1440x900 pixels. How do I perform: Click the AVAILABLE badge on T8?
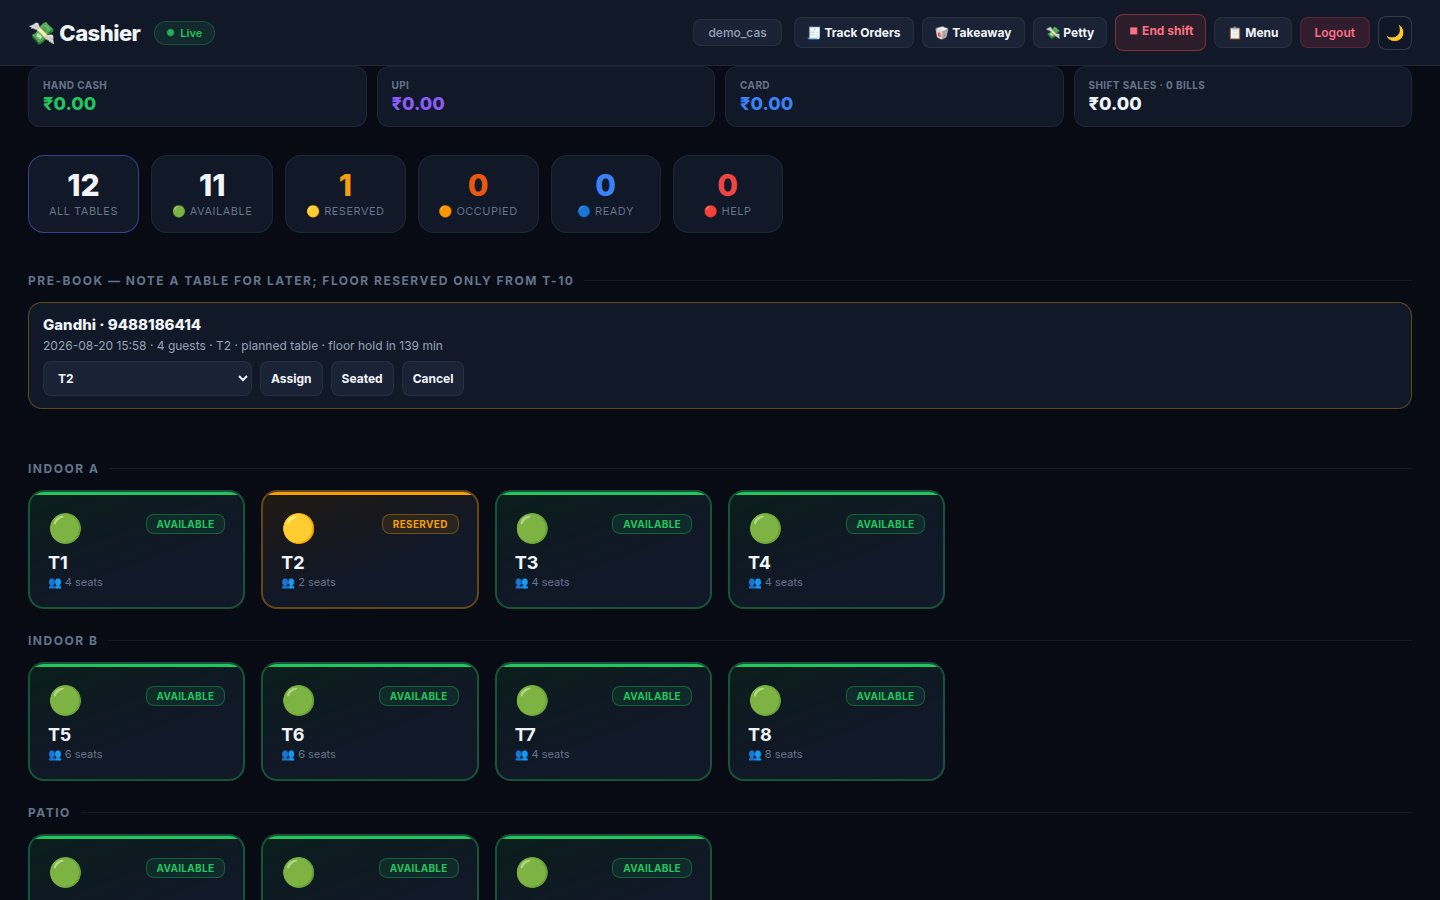885,696
